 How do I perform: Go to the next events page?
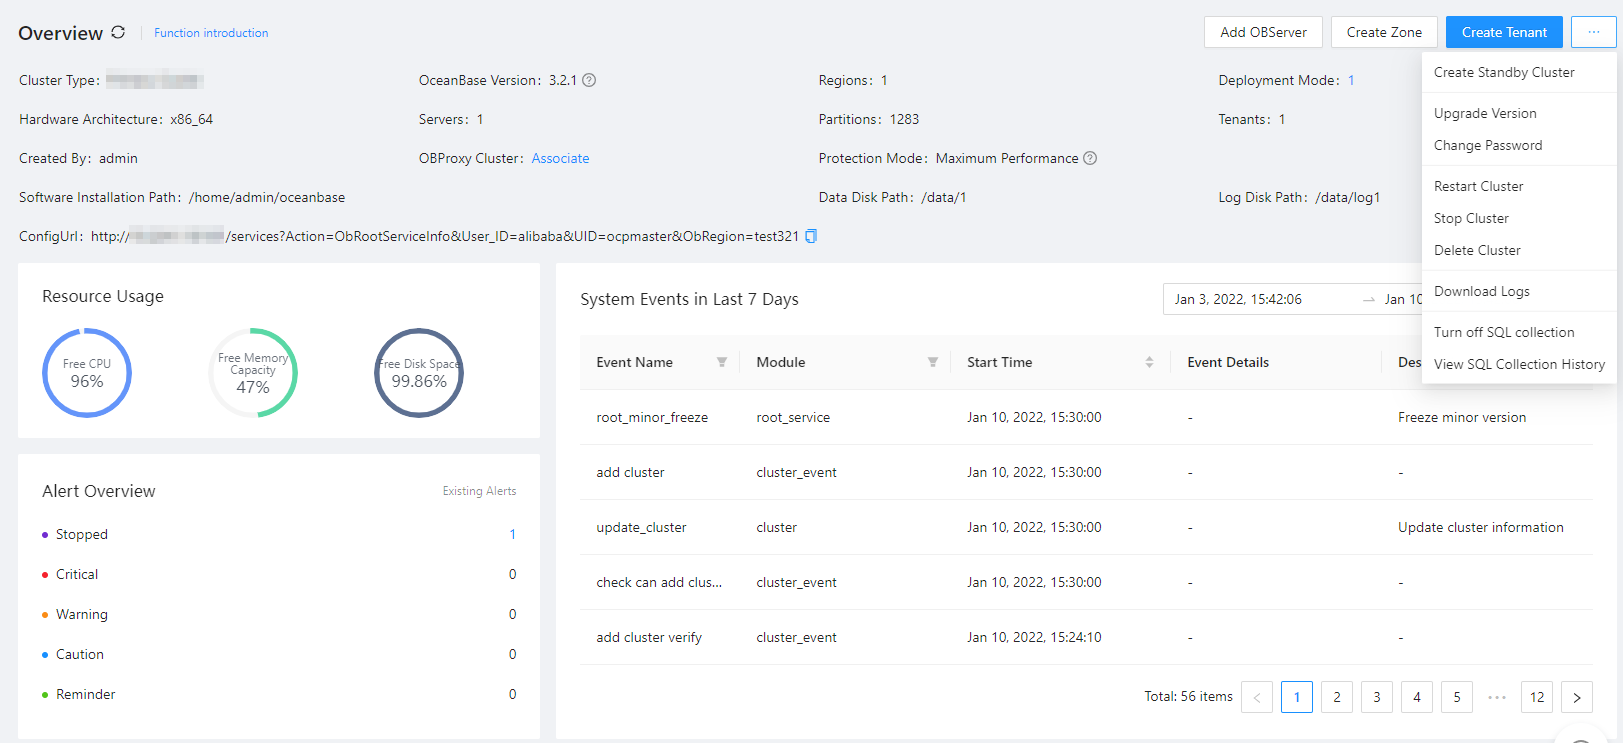click(x=1577, y=697)
